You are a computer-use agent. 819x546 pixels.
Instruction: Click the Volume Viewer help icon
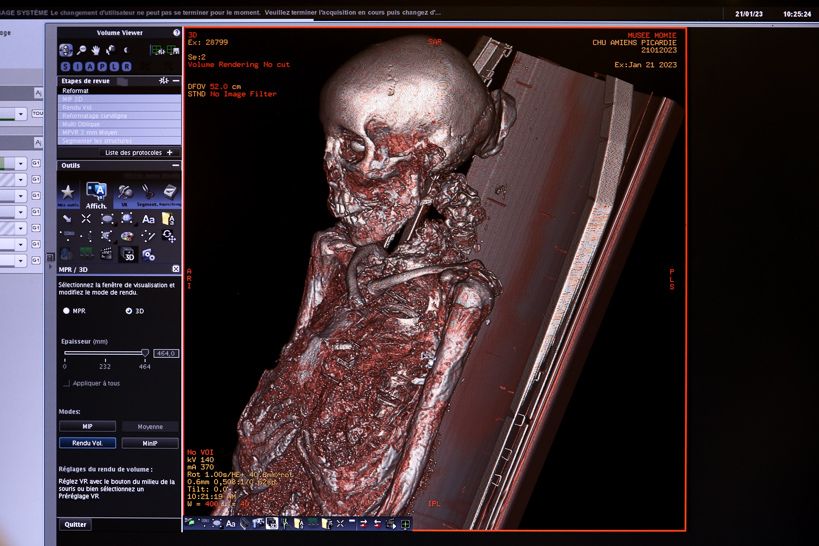click(176, 33)
